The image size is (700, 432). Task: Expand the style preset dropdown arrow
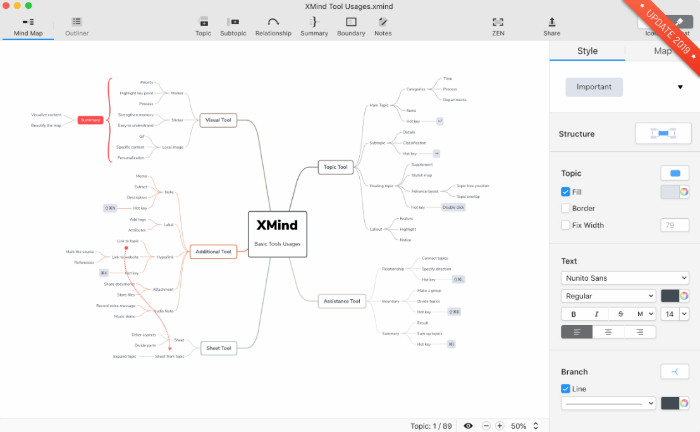[680, 87]
